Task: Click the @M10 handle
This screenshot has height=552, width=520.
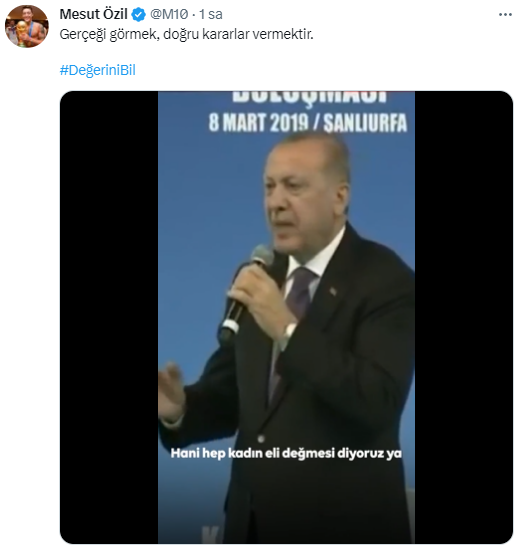Action: [169, 14]
